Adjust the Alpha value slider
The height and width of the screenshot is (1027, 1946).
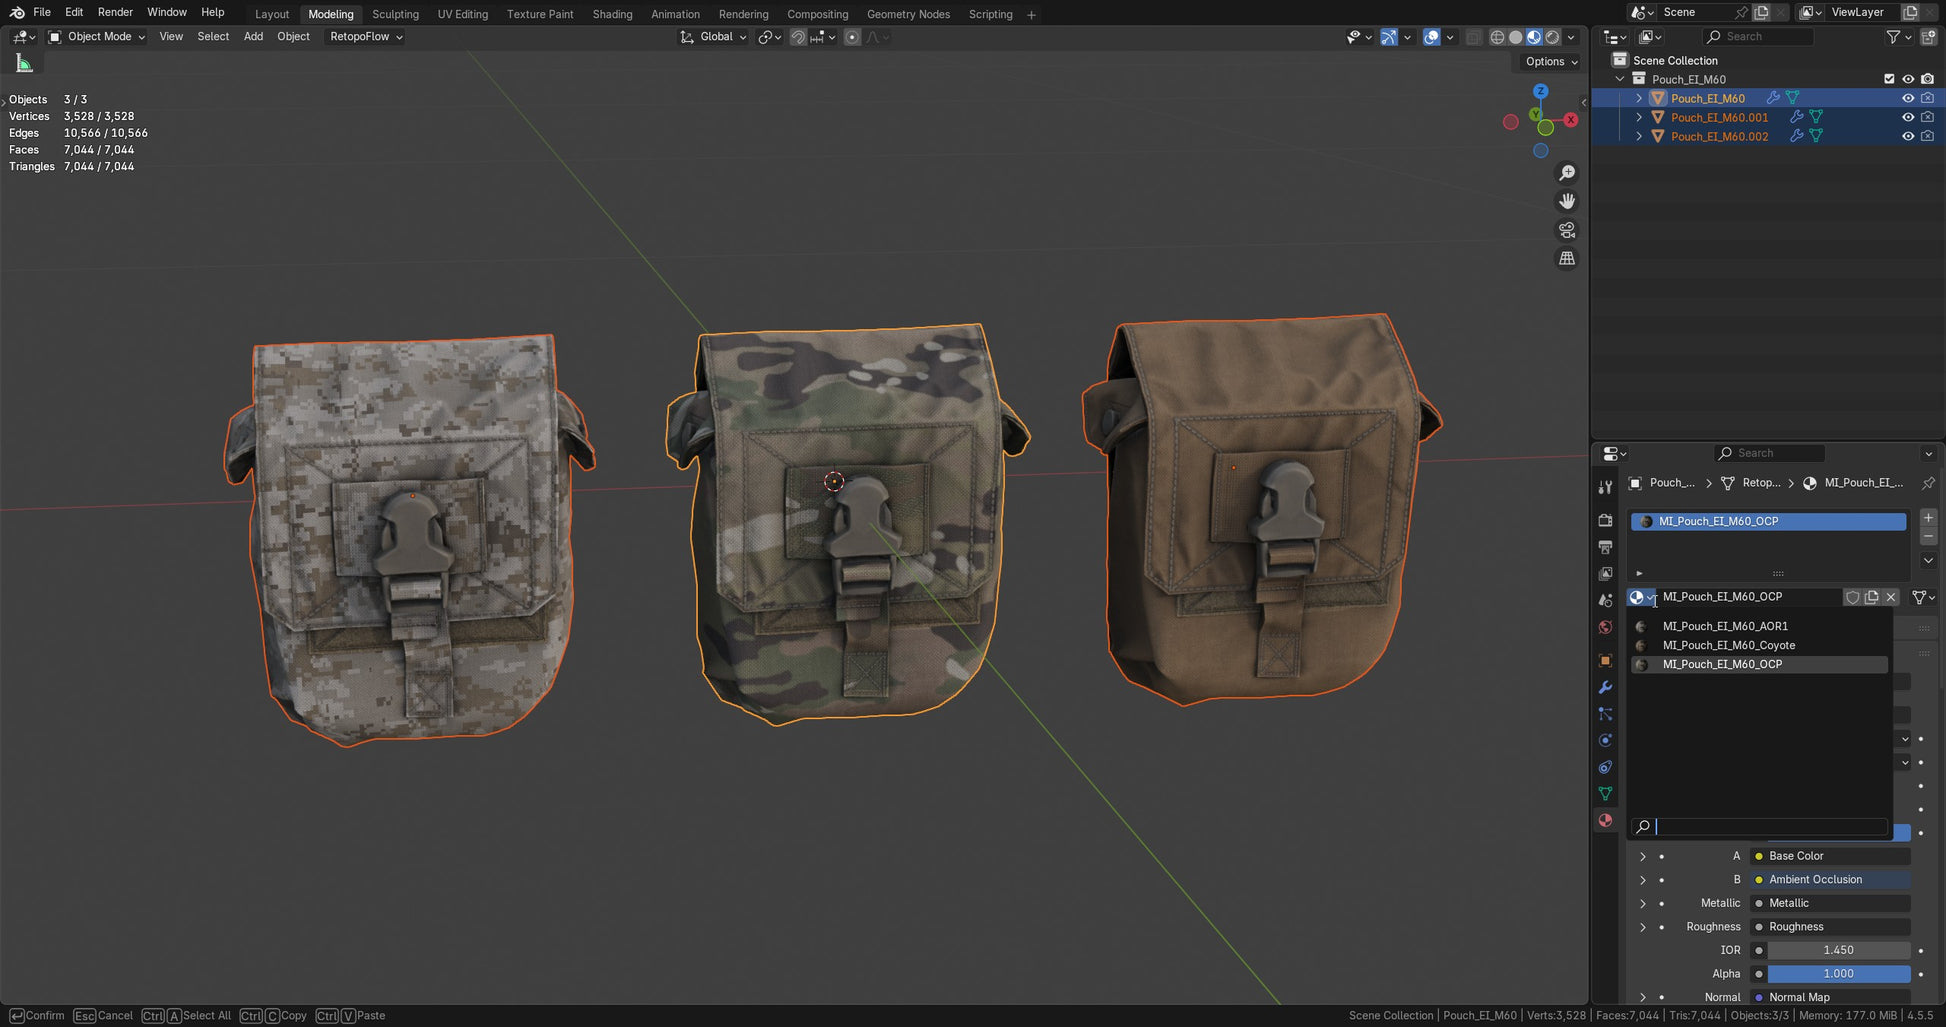click(x=1838, y=973)
